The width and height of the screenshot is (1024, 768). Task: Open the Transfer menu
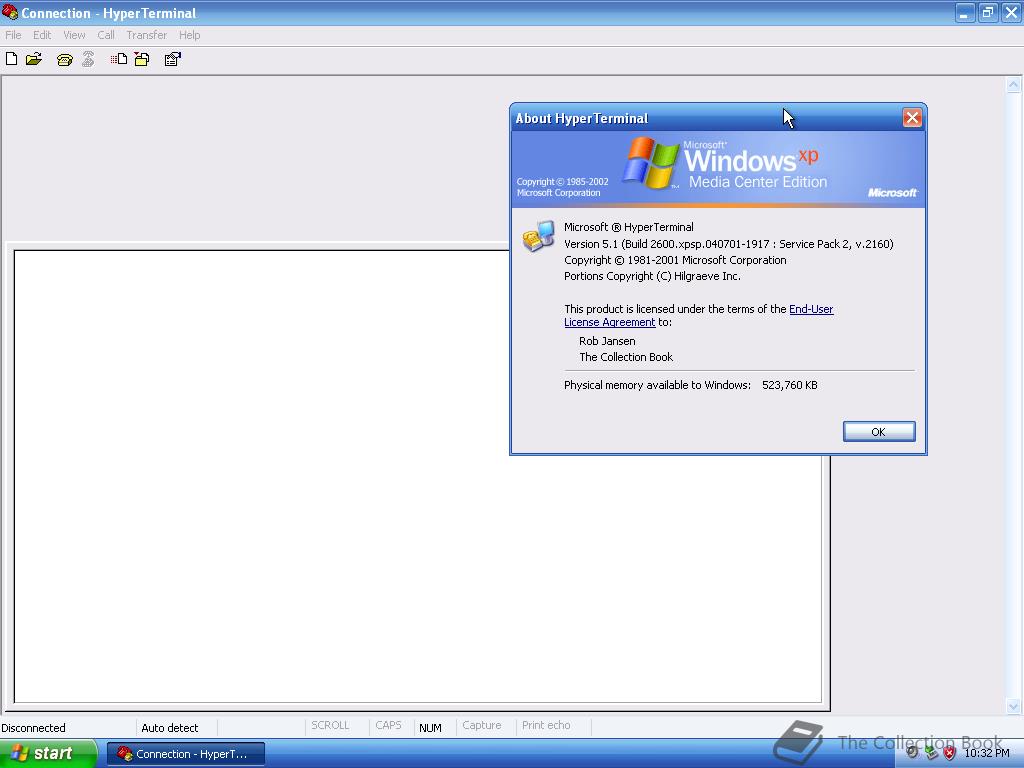point(146,35)
